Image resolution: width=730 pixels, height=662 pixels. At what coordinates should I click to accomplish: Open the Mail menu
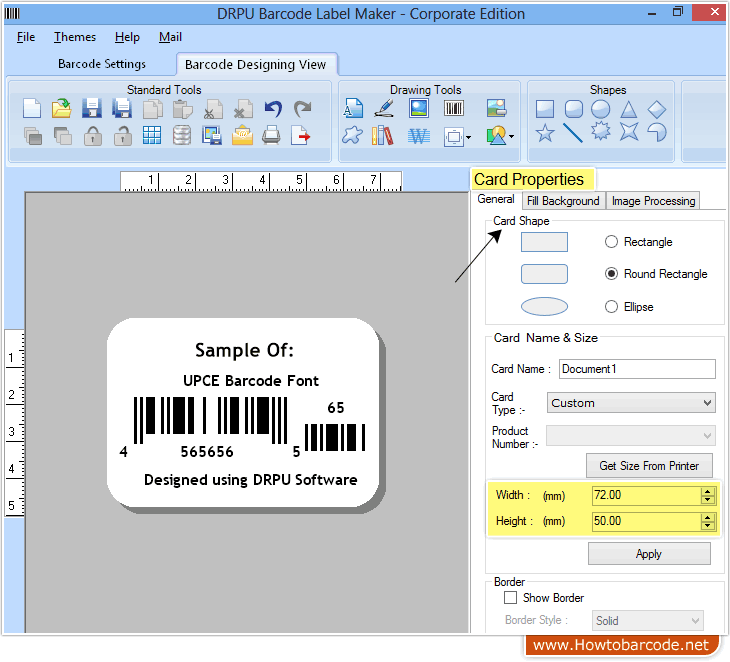click(x=170, y=37)
